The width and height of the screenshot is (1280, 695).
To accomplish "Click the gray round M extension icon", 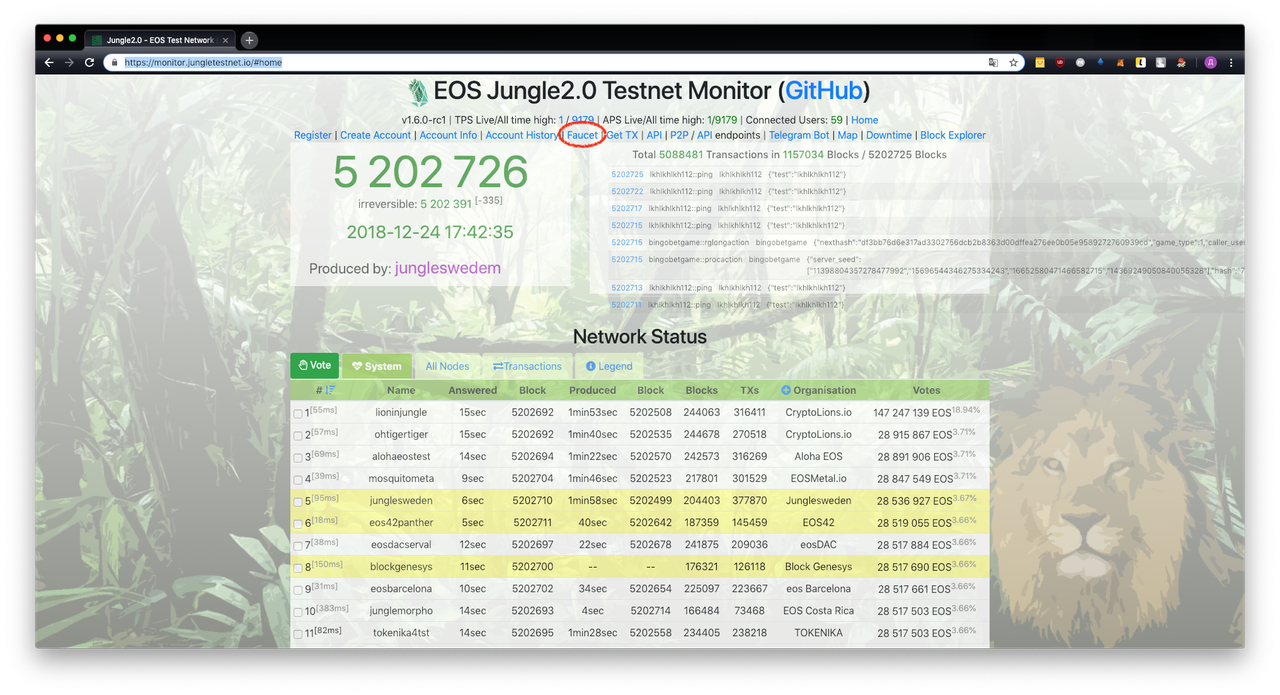I will [x=1080, y=62].
